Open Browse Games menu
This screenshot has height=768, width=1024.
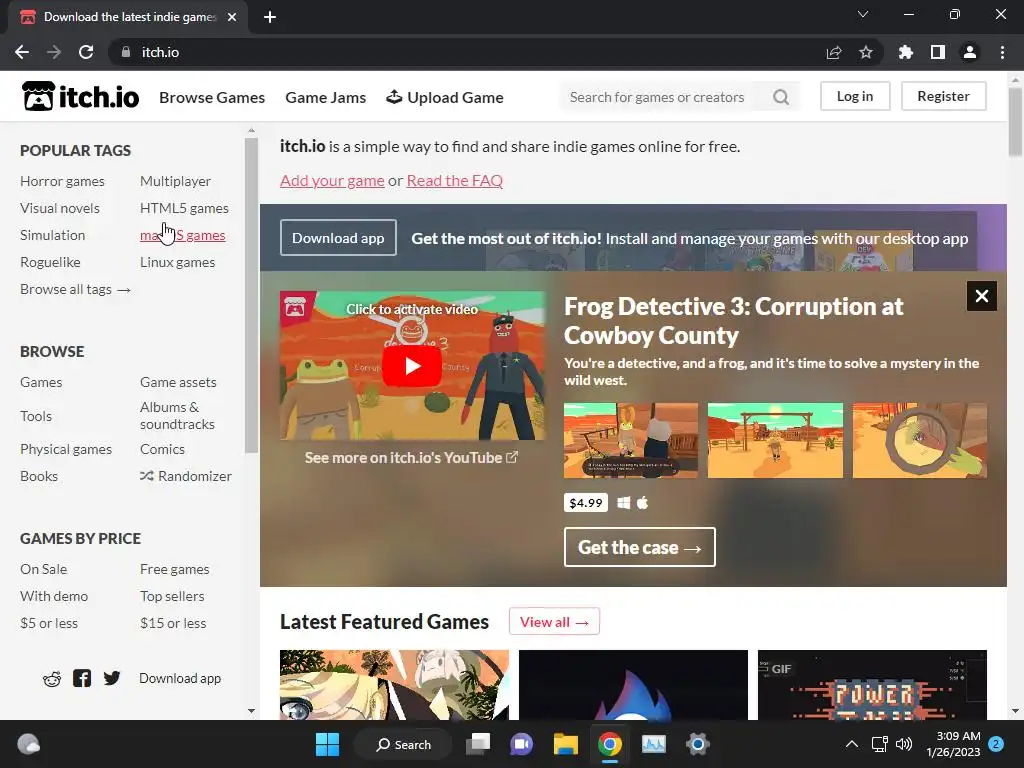coord(212,97)
